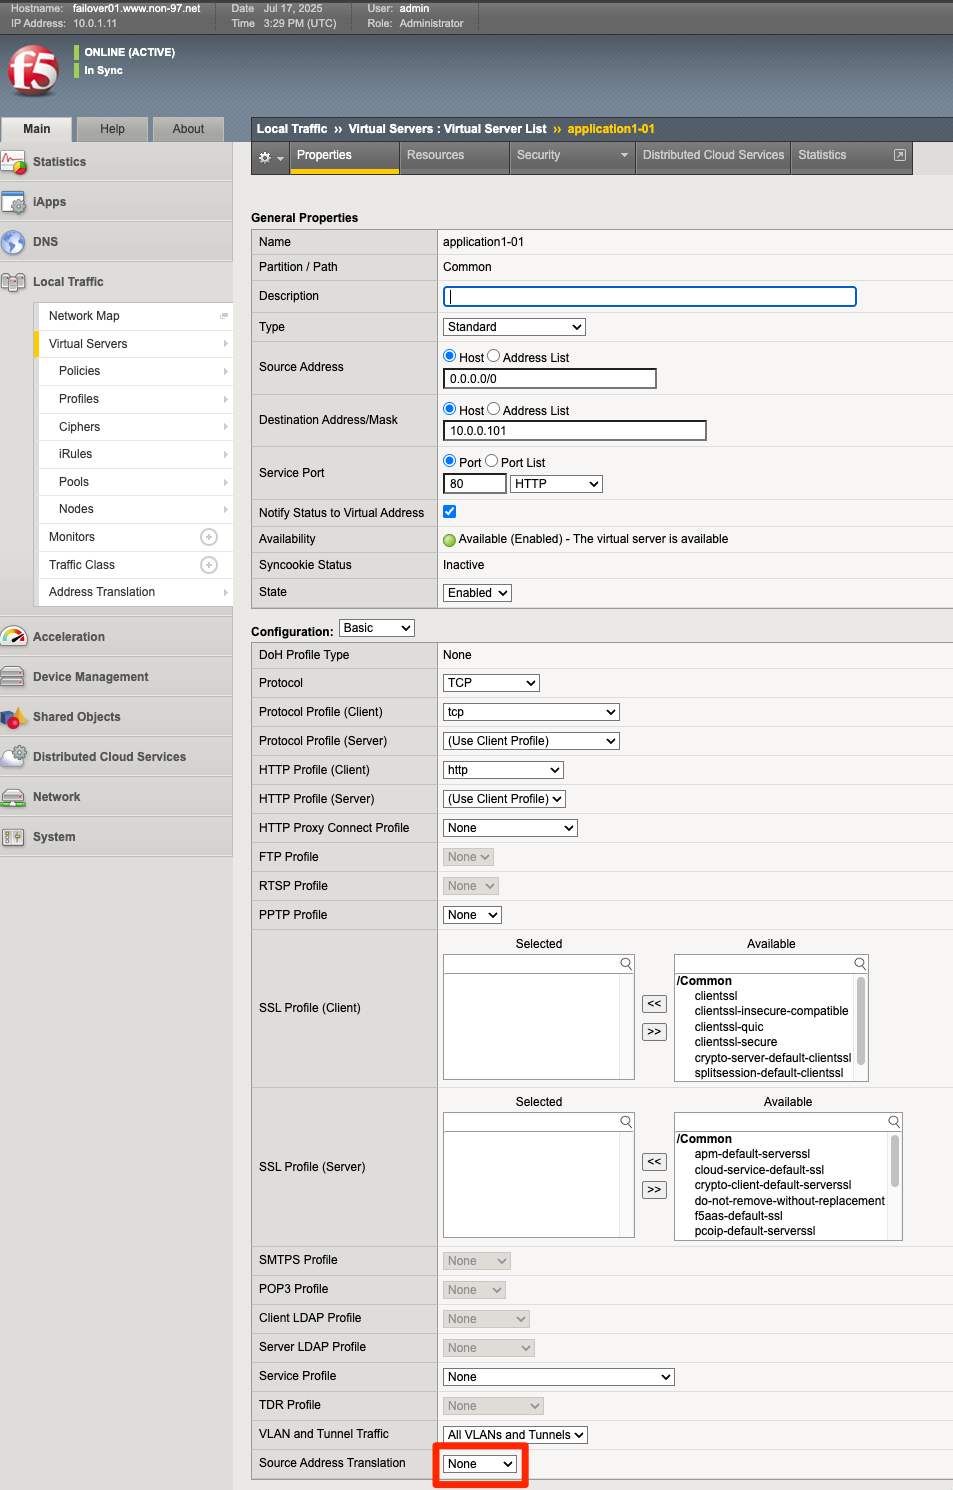Viewport: 953px width, 1490px height.
Task: Click search icon in SSL Client Selected box
Action: [626, 964]
